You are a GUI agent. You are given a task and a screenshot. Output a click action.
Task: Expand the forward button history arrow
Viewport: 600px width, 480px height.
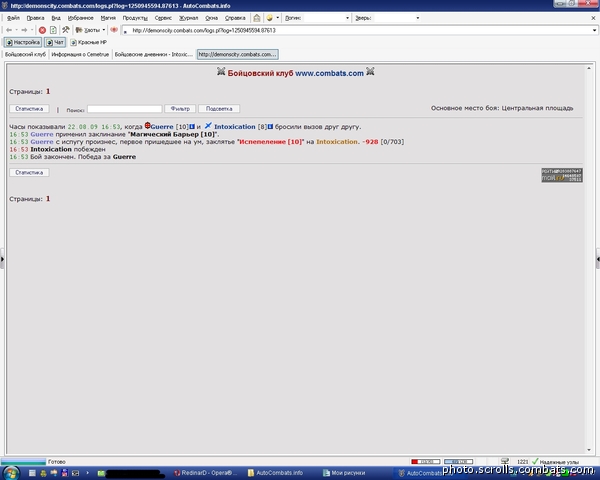[x=32, y=30]
